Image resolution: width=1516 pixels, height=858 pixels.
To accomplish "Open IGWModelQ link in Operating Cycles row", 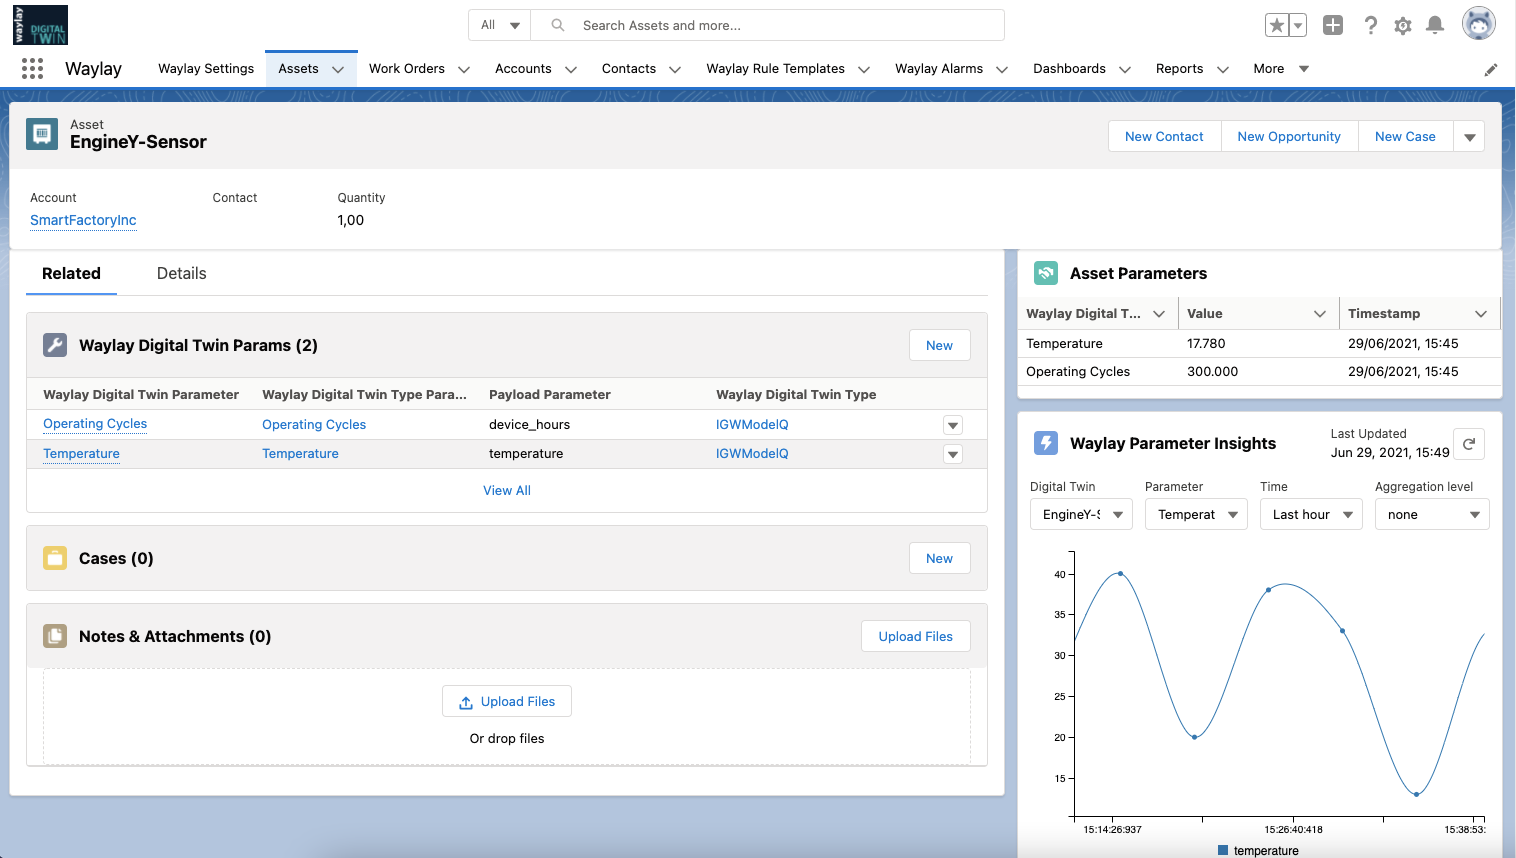I will click(x=752, y=425).
